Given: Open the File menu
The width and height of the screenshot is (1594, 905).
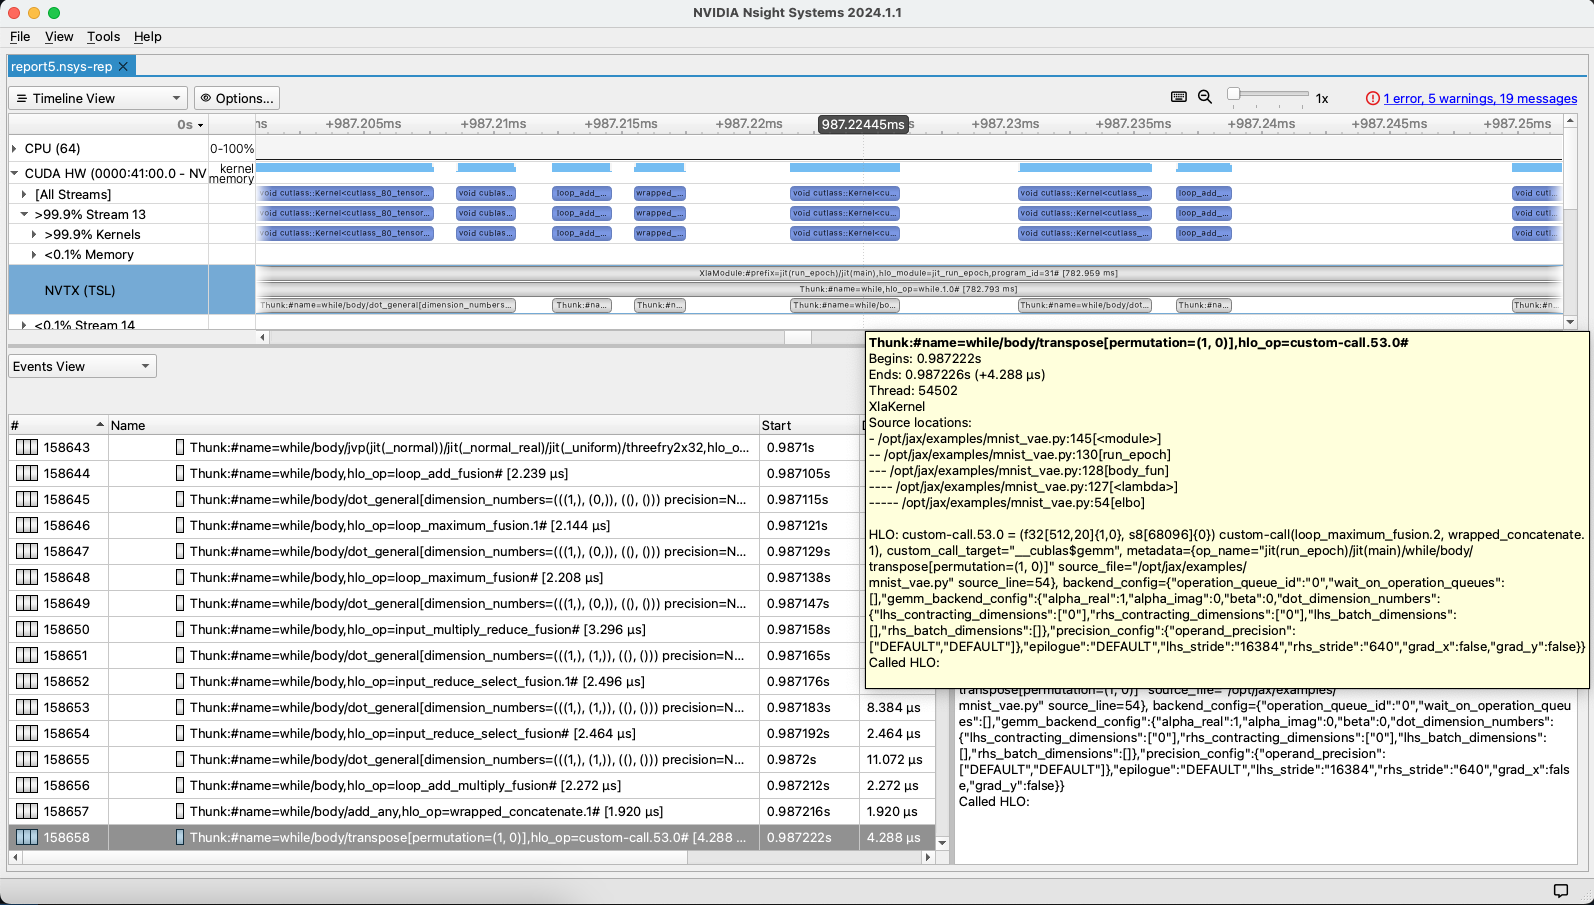Looking at the screenshot, I should point(20,37).
